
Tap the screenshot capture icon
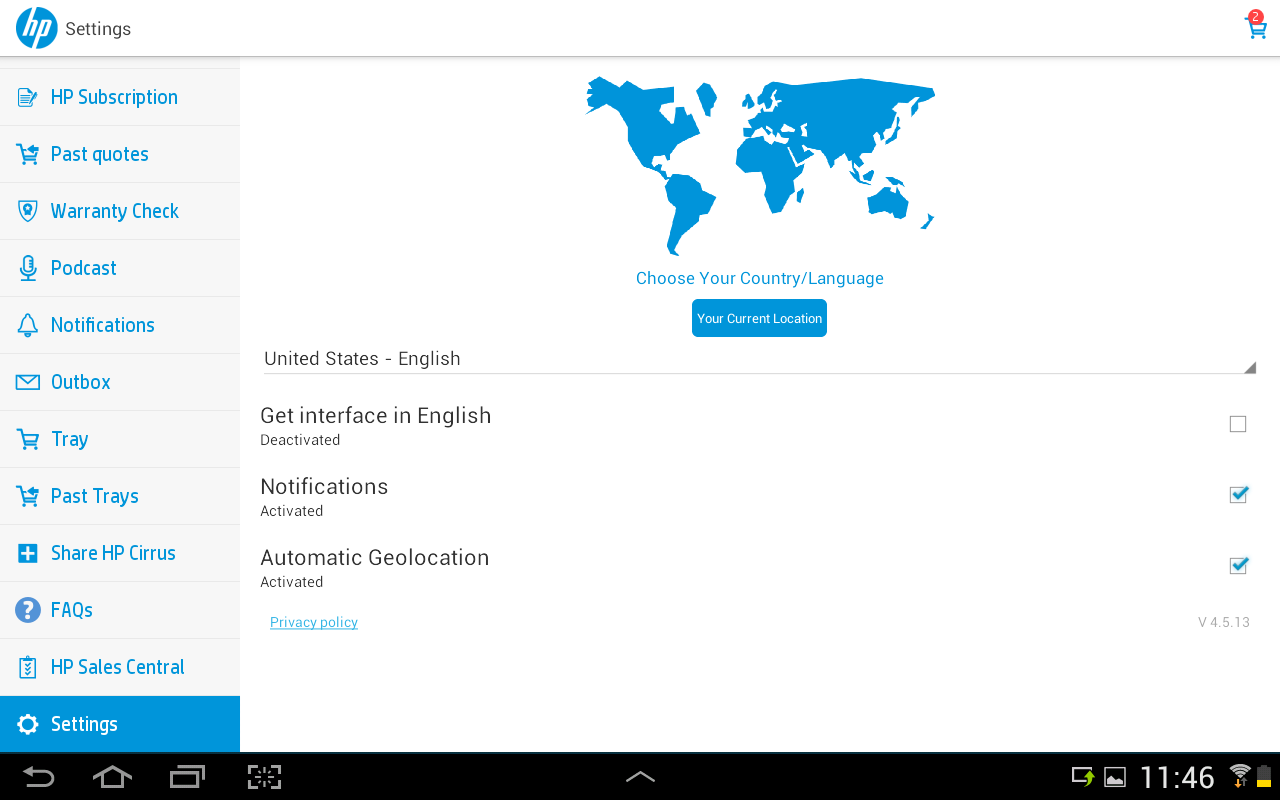pos(264,777)
